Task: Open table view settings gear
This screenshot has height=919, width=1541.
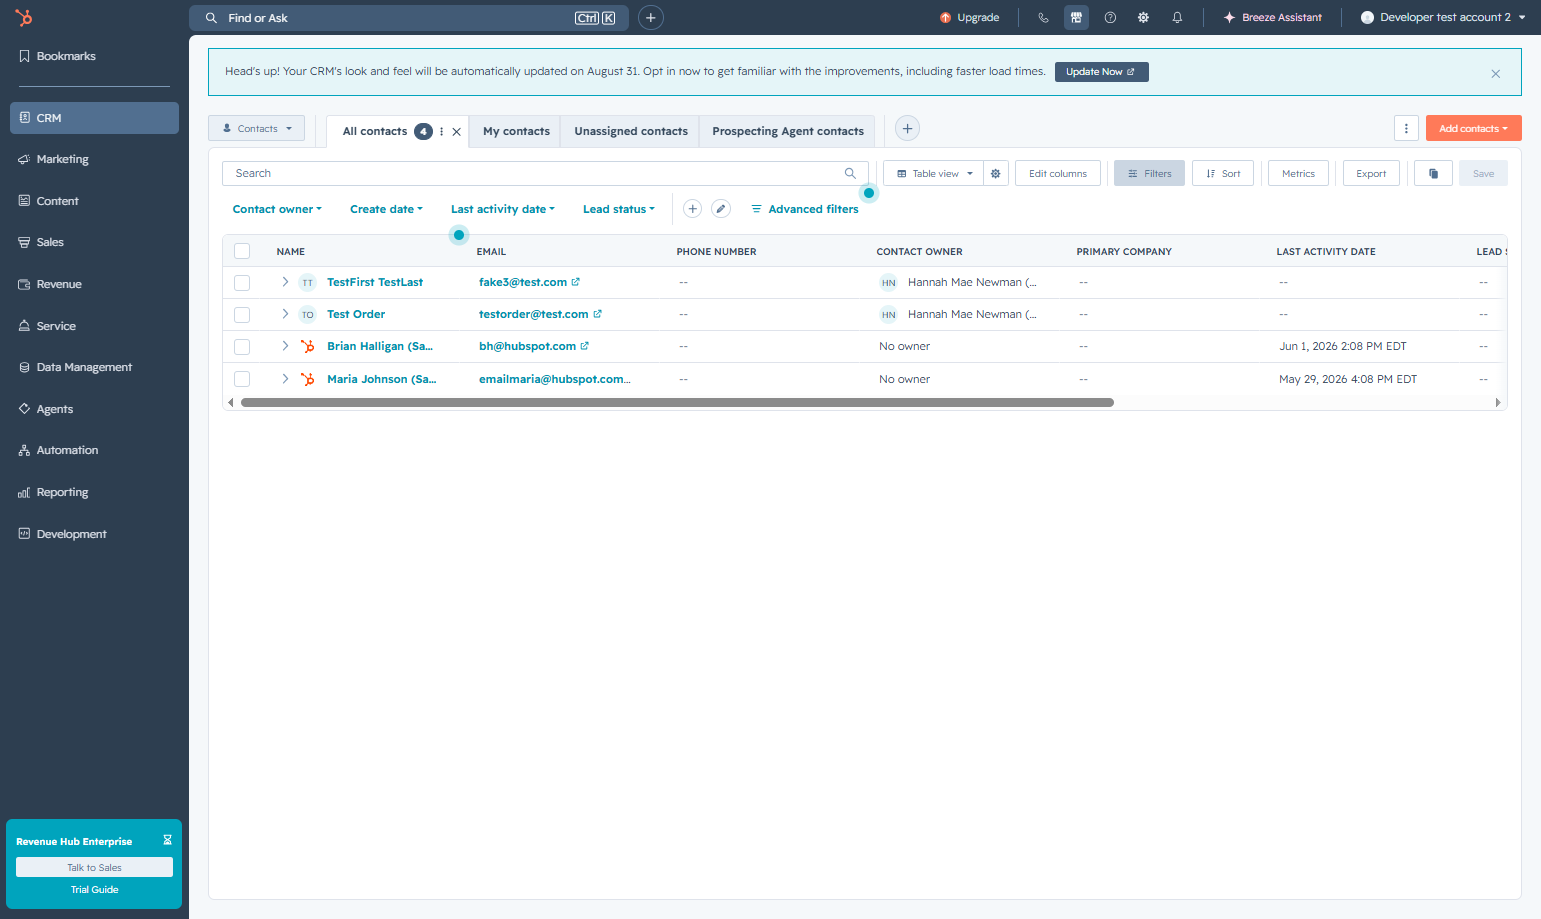Action: coord(996,173)
